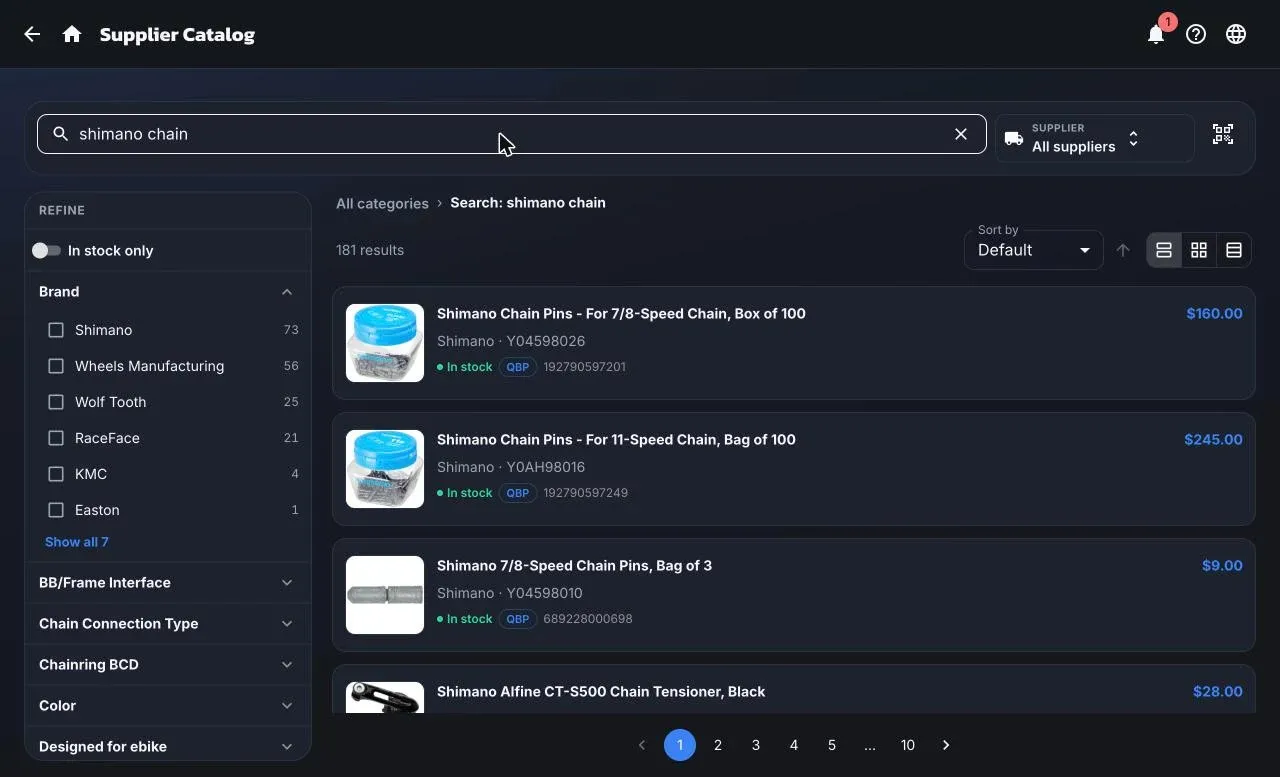1280x777 pixels.
Task: Click the supplier truck icon
Action: [1014, 138]
